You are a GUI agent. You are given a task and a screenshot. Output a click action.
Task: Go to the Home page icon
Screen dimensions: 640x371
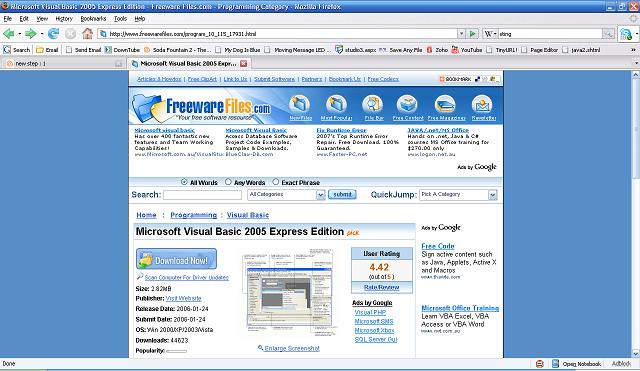click(87, 34)
